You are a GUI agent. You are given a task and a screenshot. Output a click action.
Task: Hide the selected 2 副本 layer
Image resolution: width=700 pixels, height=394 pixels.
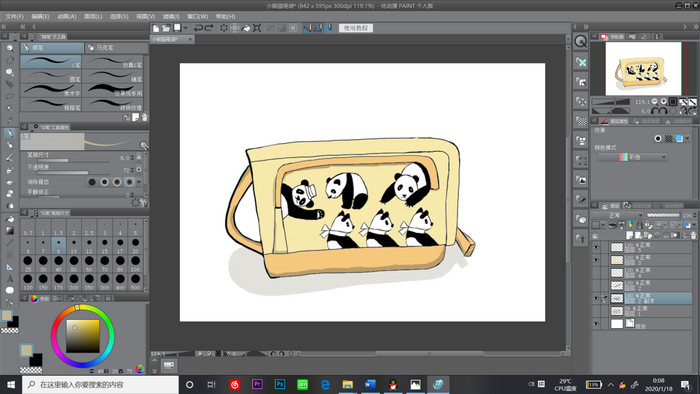[x=596, y=298]
